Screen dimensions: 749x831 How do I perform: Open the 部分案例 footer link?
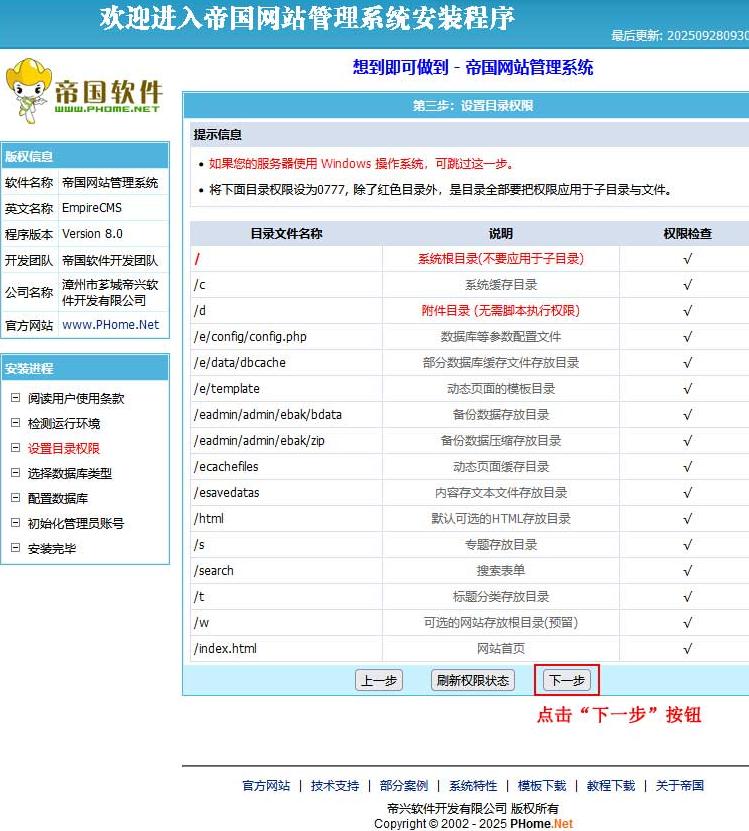click(x=404, y=786)
